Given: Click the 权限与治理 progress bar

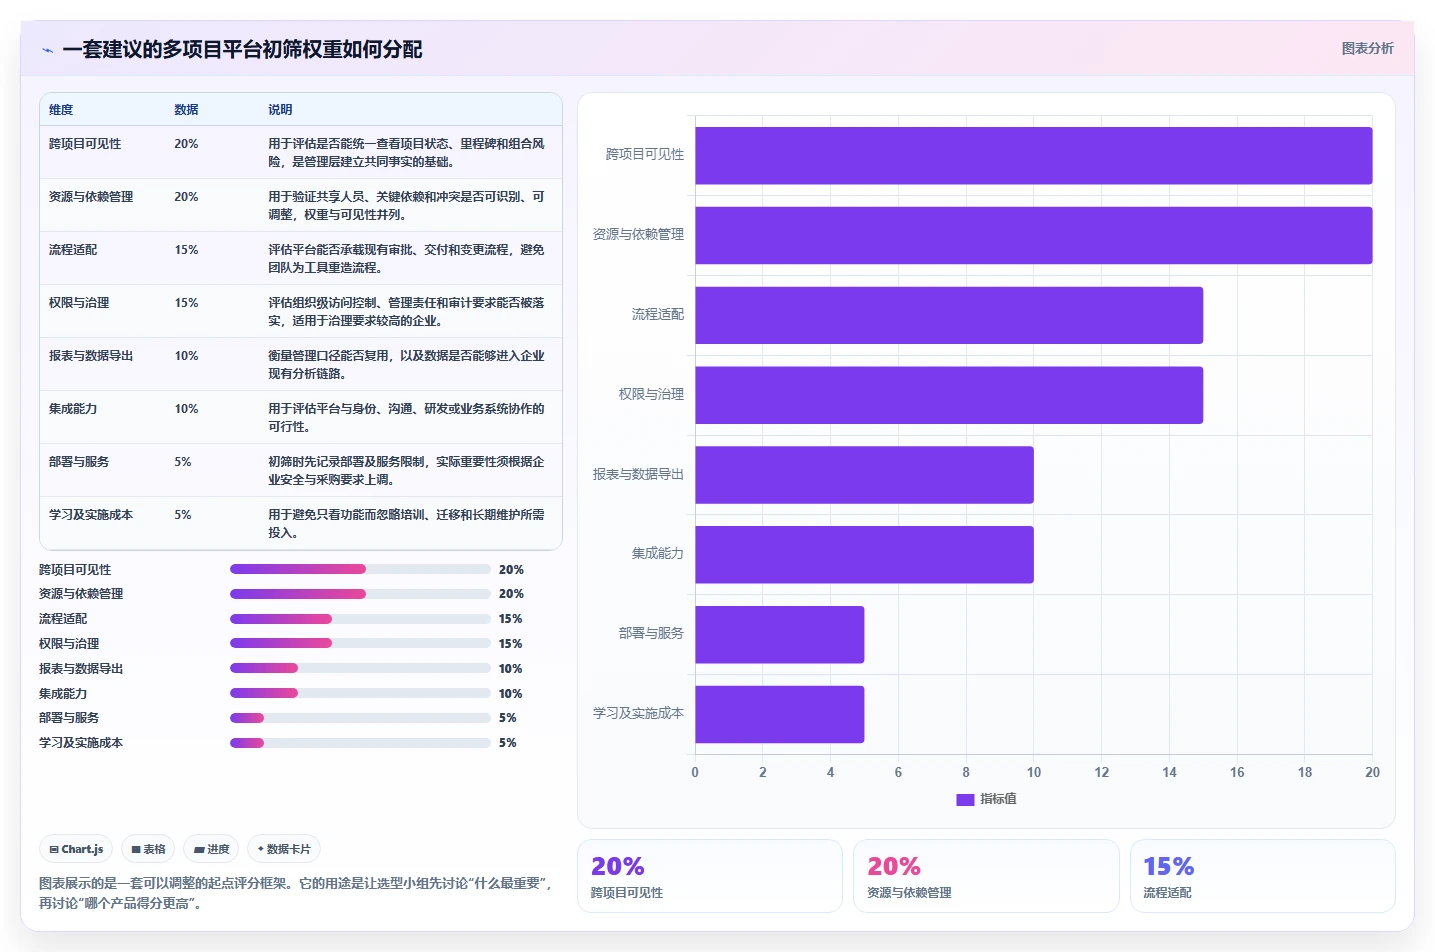Looking at the screenshot, I should (x=360, y=643).
